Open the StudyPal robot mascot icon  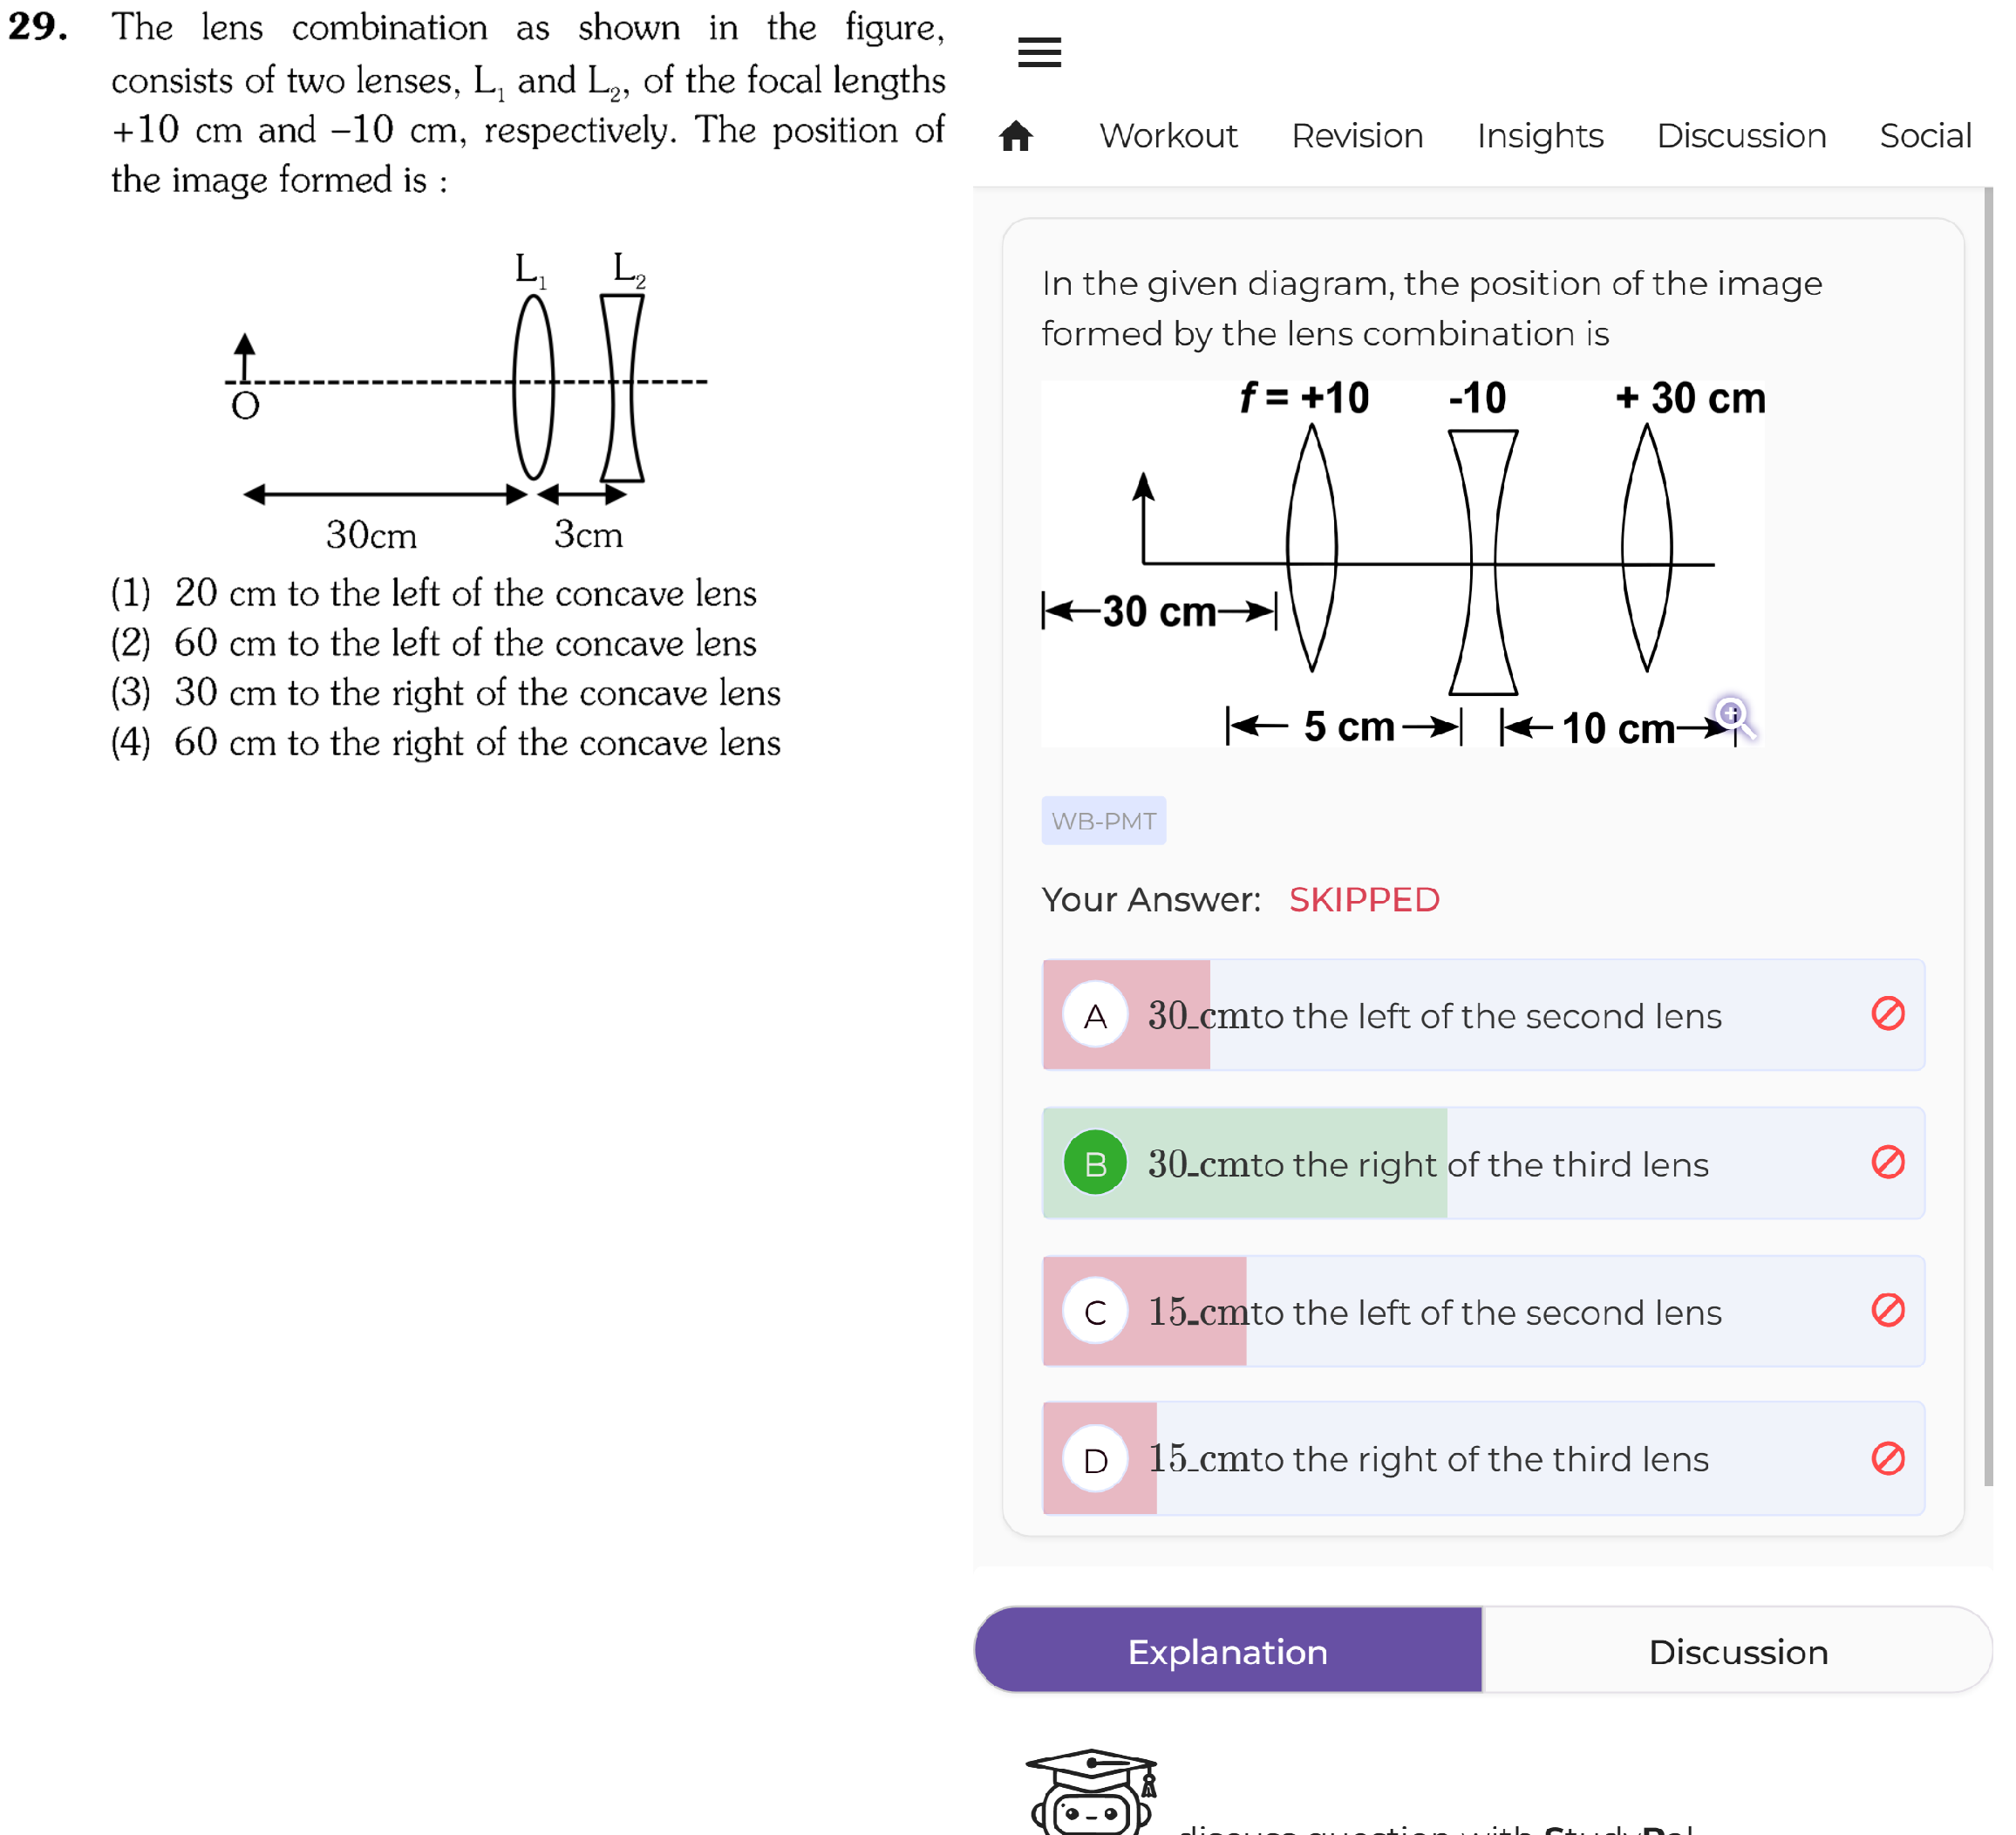coord(1092,1792)
